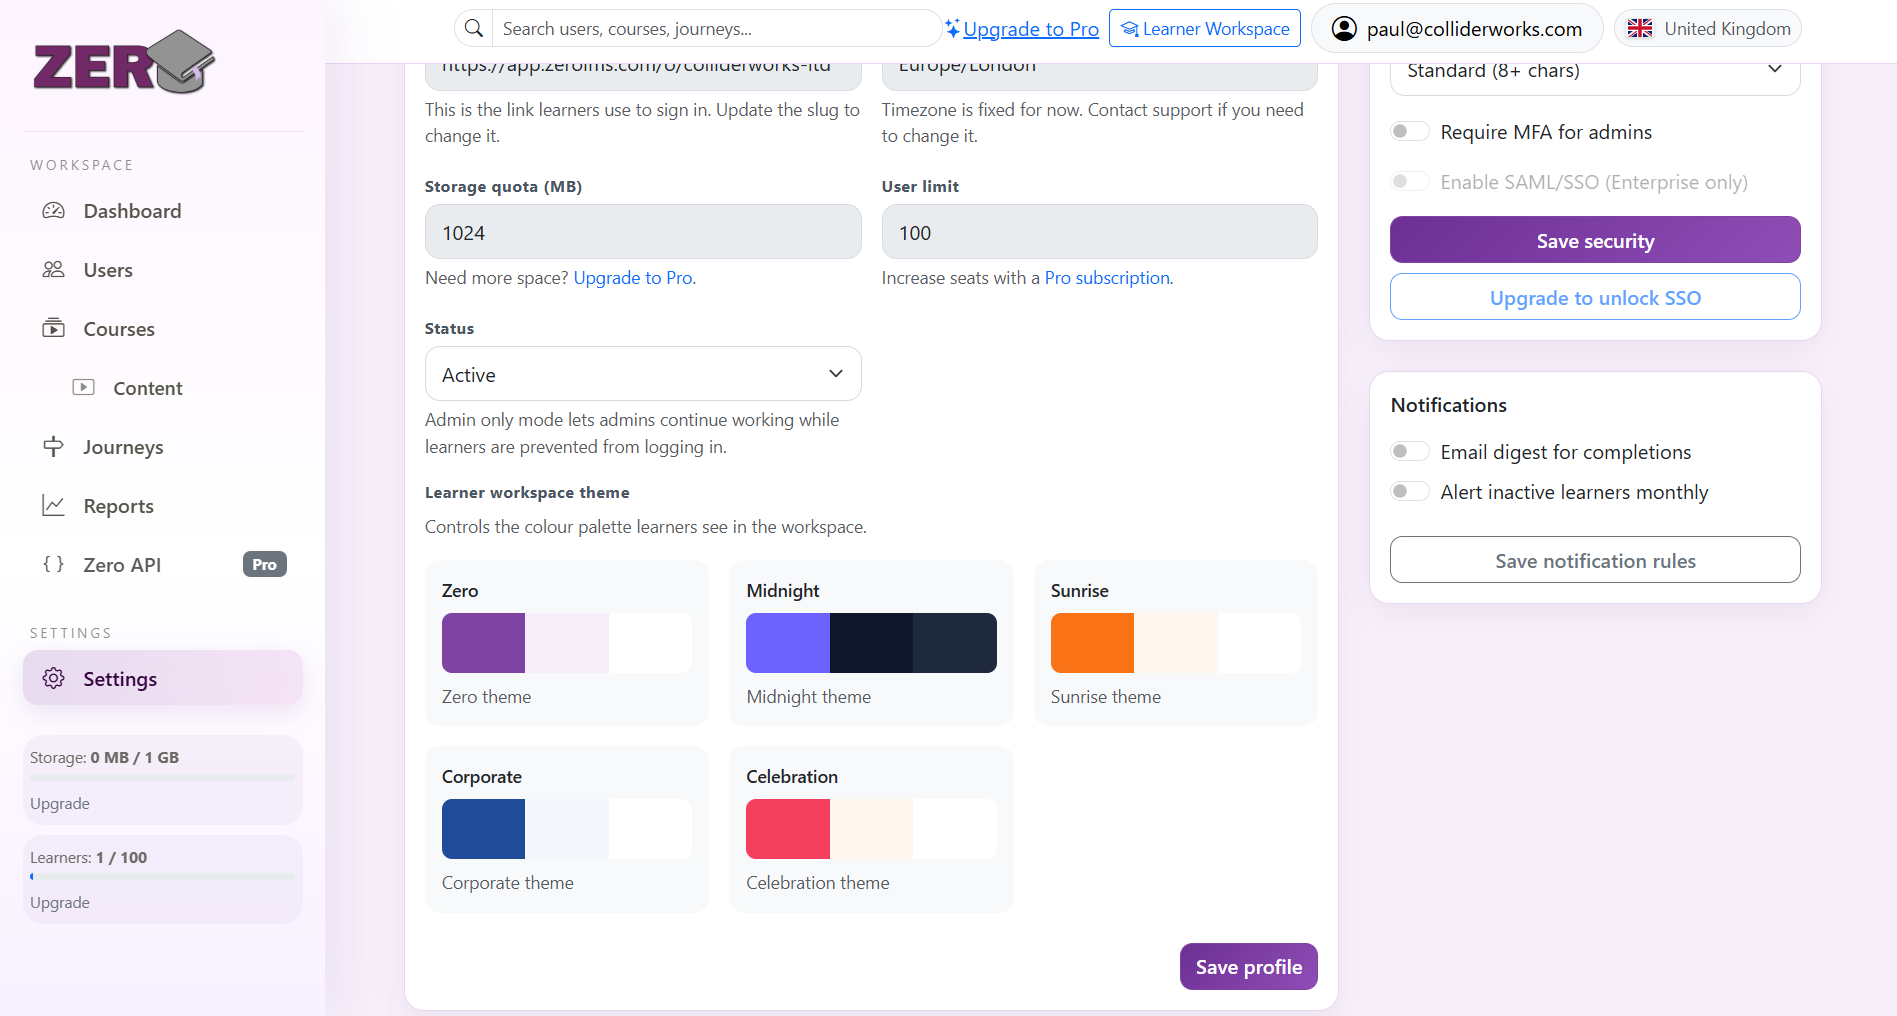Select the Midnight theme colour palette

coord(871,643)
